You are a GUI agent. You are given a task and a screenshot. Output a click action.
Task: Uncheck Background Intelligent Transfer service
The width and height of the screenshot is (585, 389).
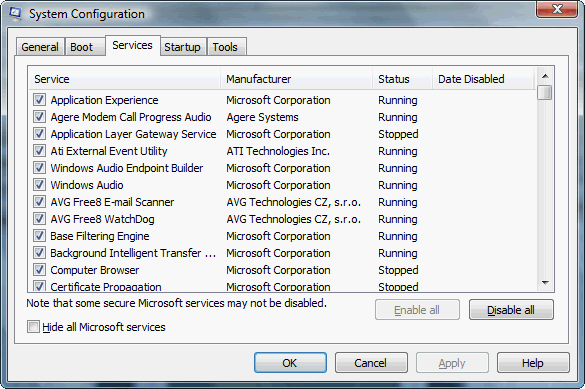39,252
